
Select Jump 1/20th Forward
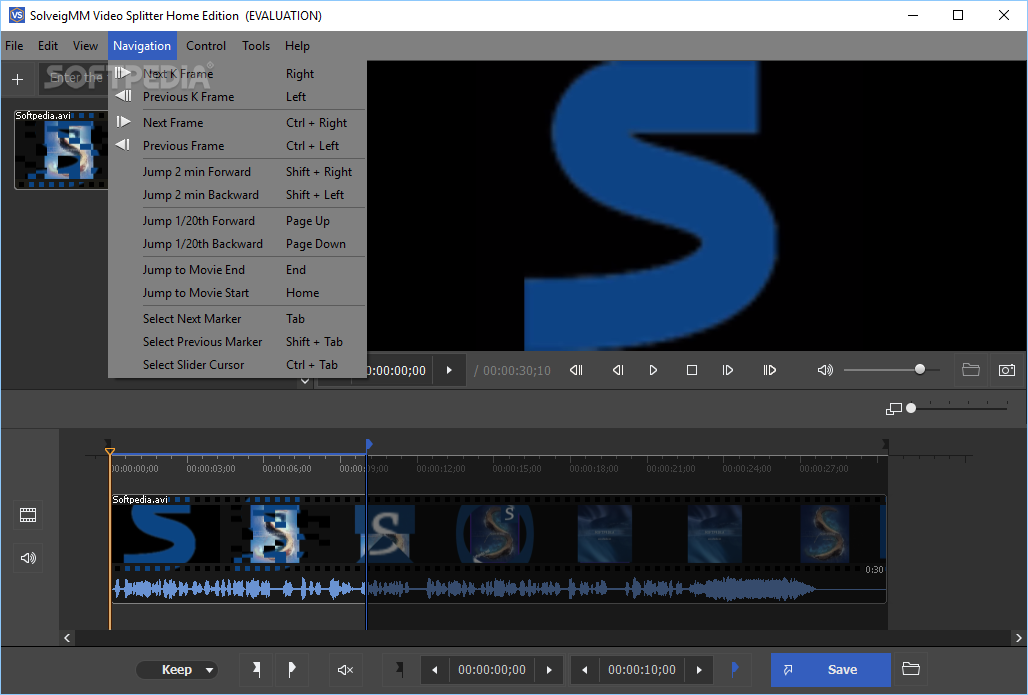(237, 221)
